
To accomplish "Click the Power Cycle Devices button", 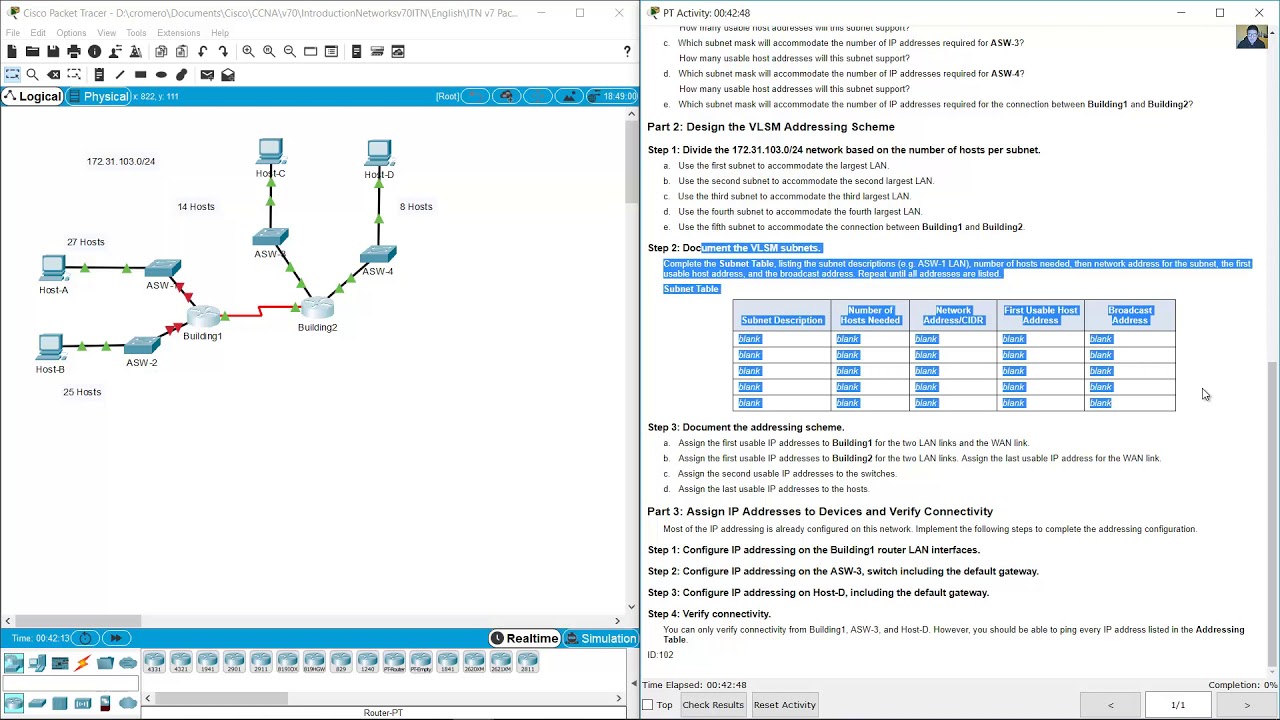I will click(86, 638).
